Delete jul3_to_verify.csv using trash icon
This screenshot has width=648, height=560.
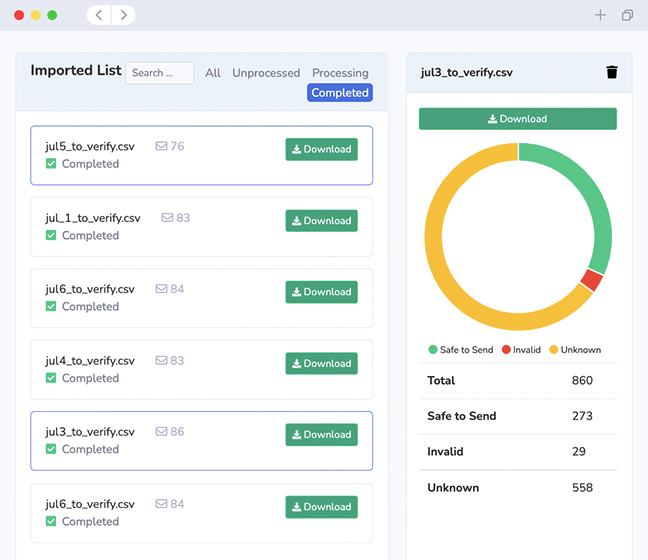tap(612, 72)
